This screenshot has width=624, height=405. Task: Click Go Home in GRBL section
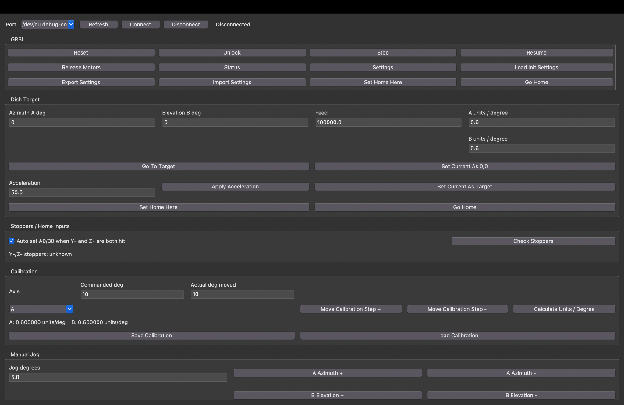(536, 82)
